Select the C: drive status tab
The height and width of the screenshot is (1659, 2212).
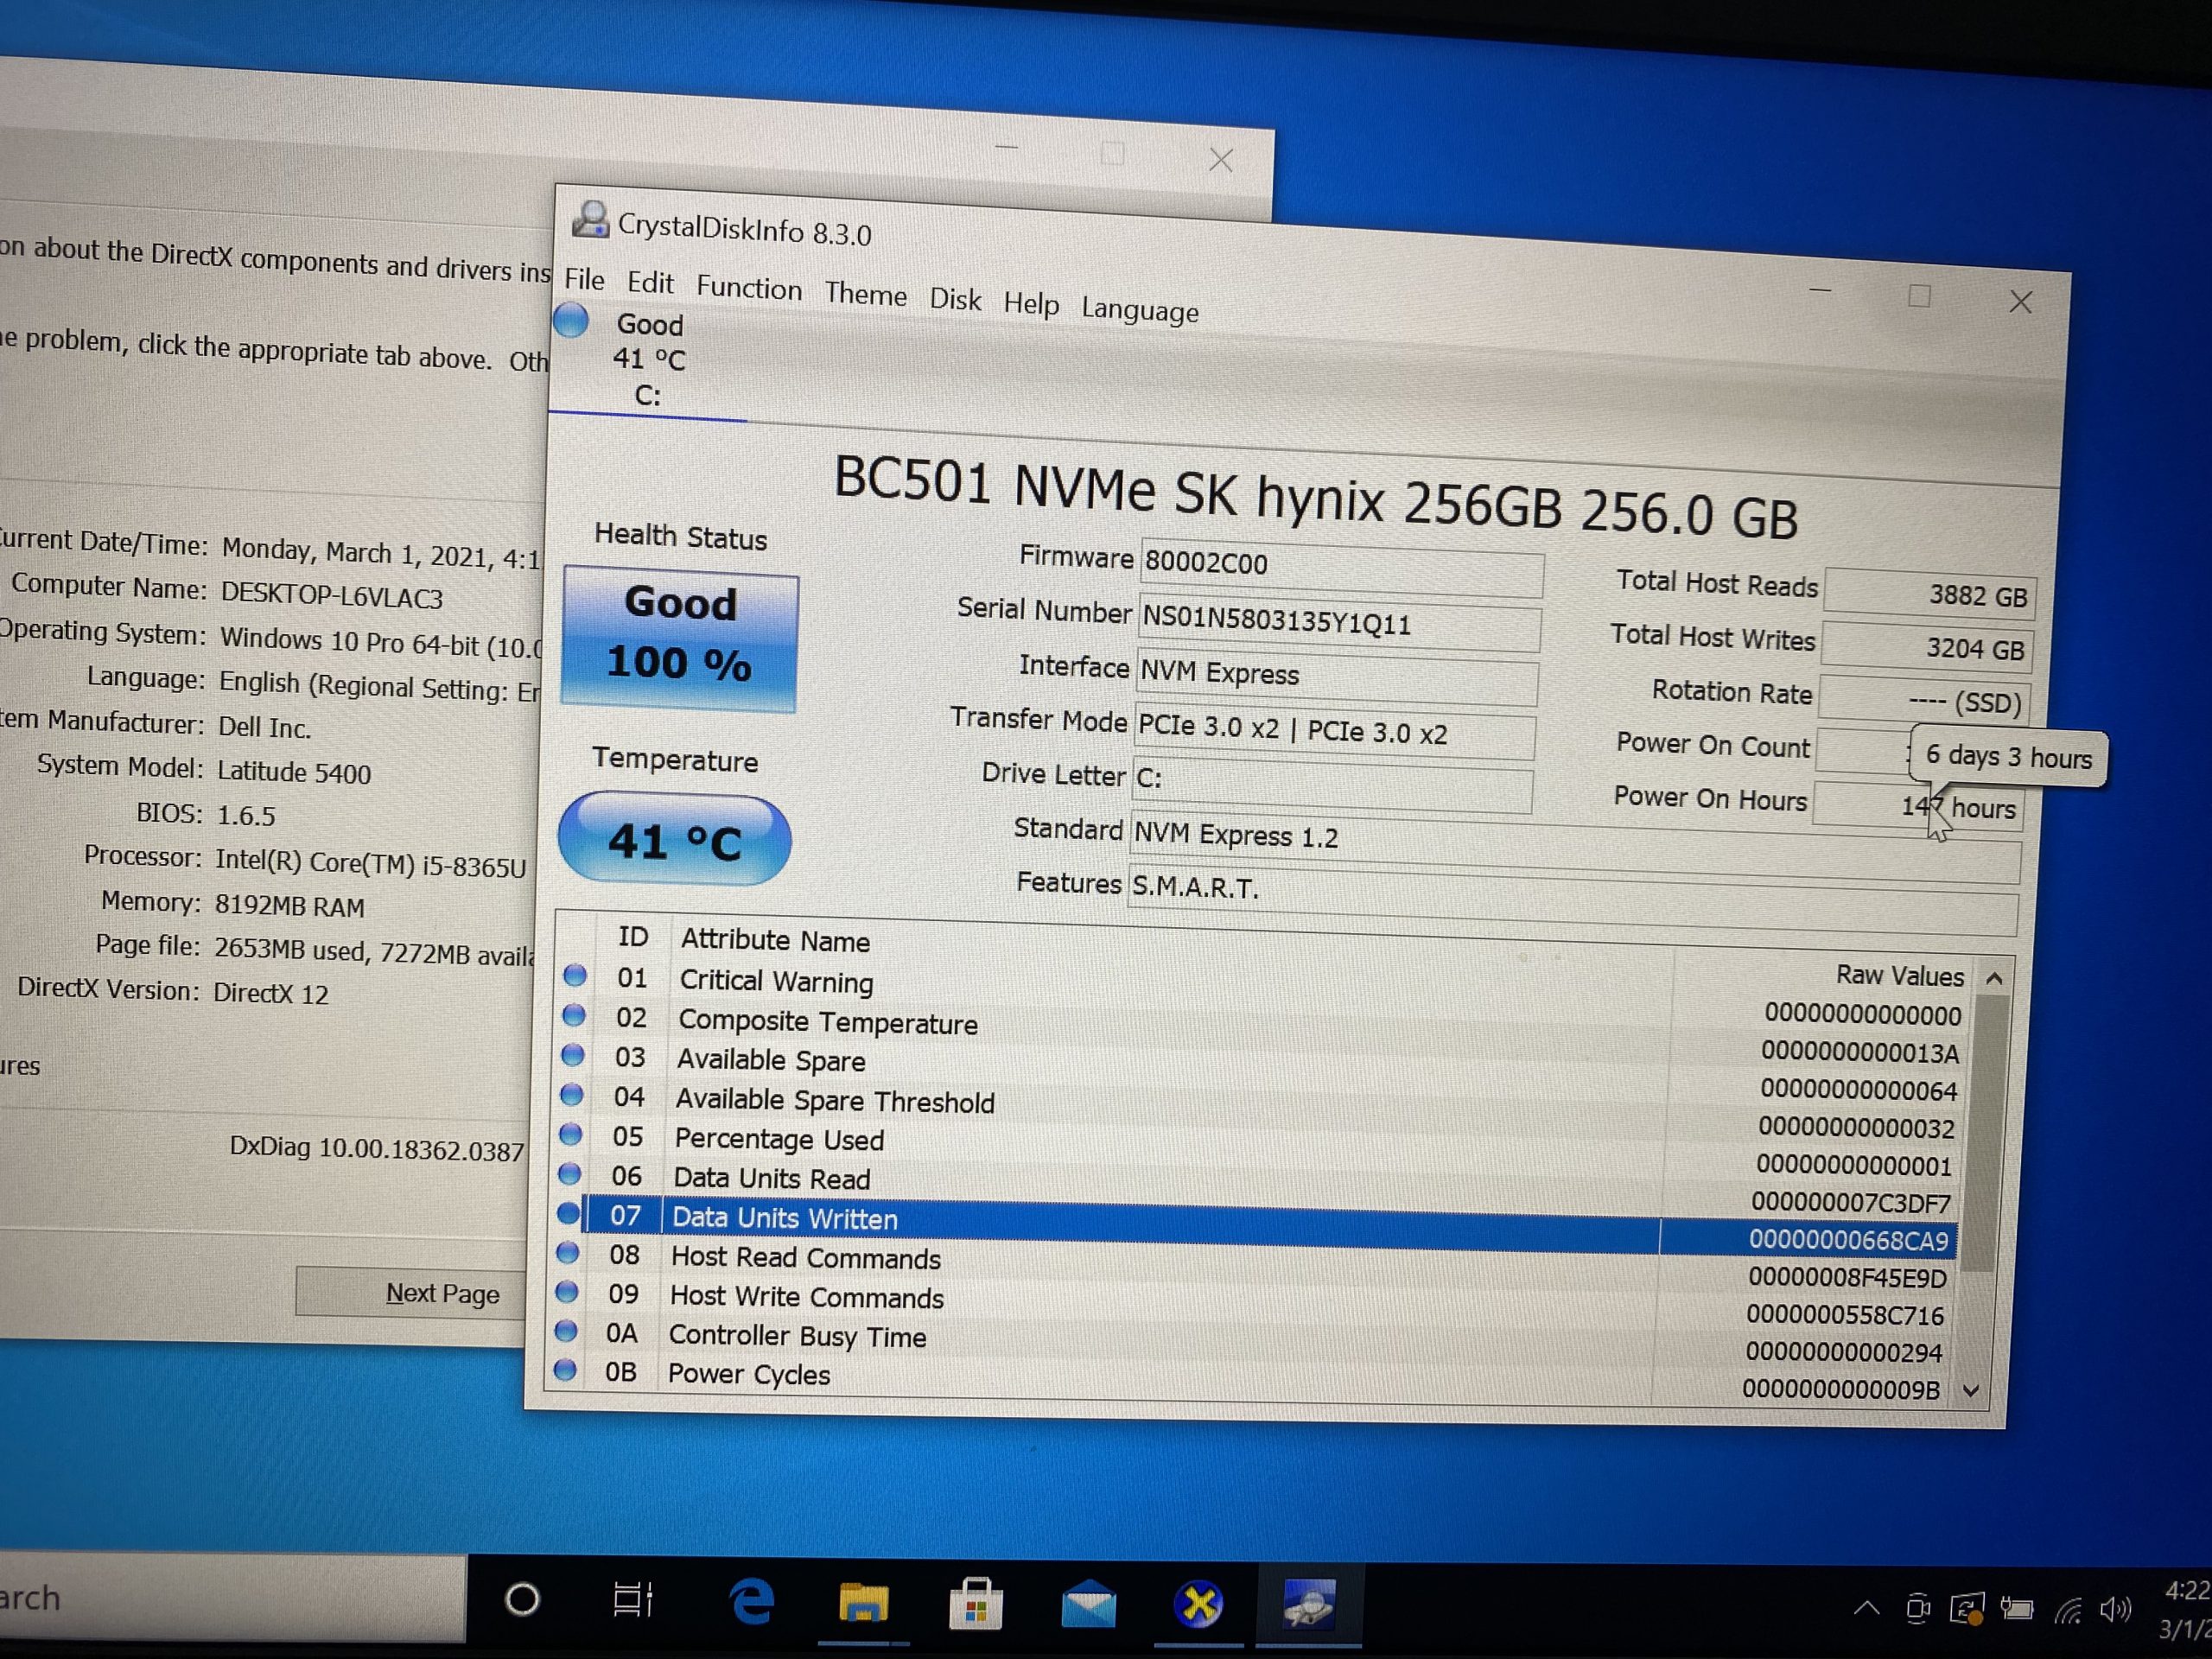click(648, 361)
